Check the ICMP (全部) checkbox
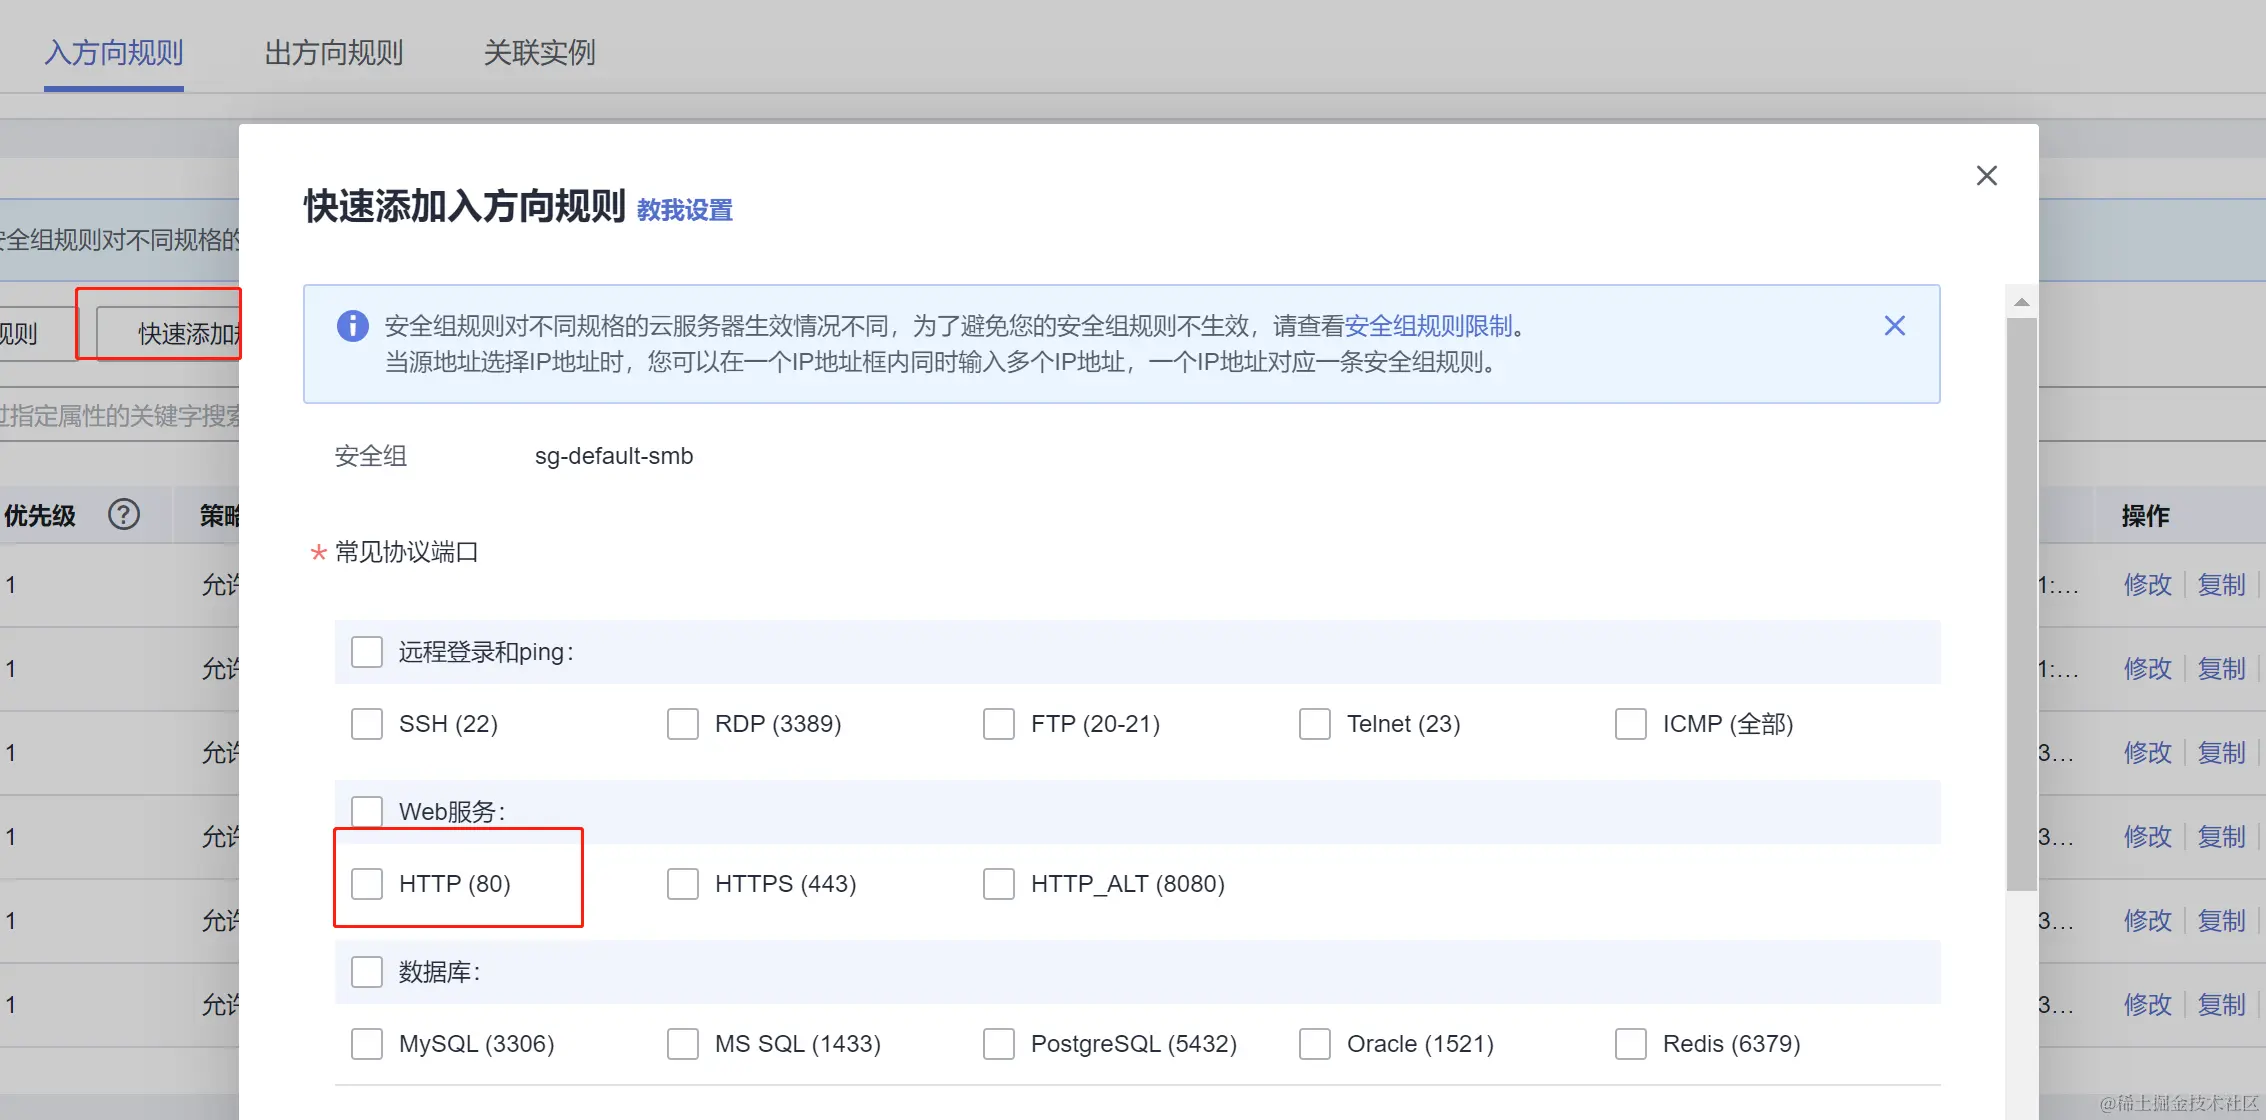 click(x=1630, y=723)
